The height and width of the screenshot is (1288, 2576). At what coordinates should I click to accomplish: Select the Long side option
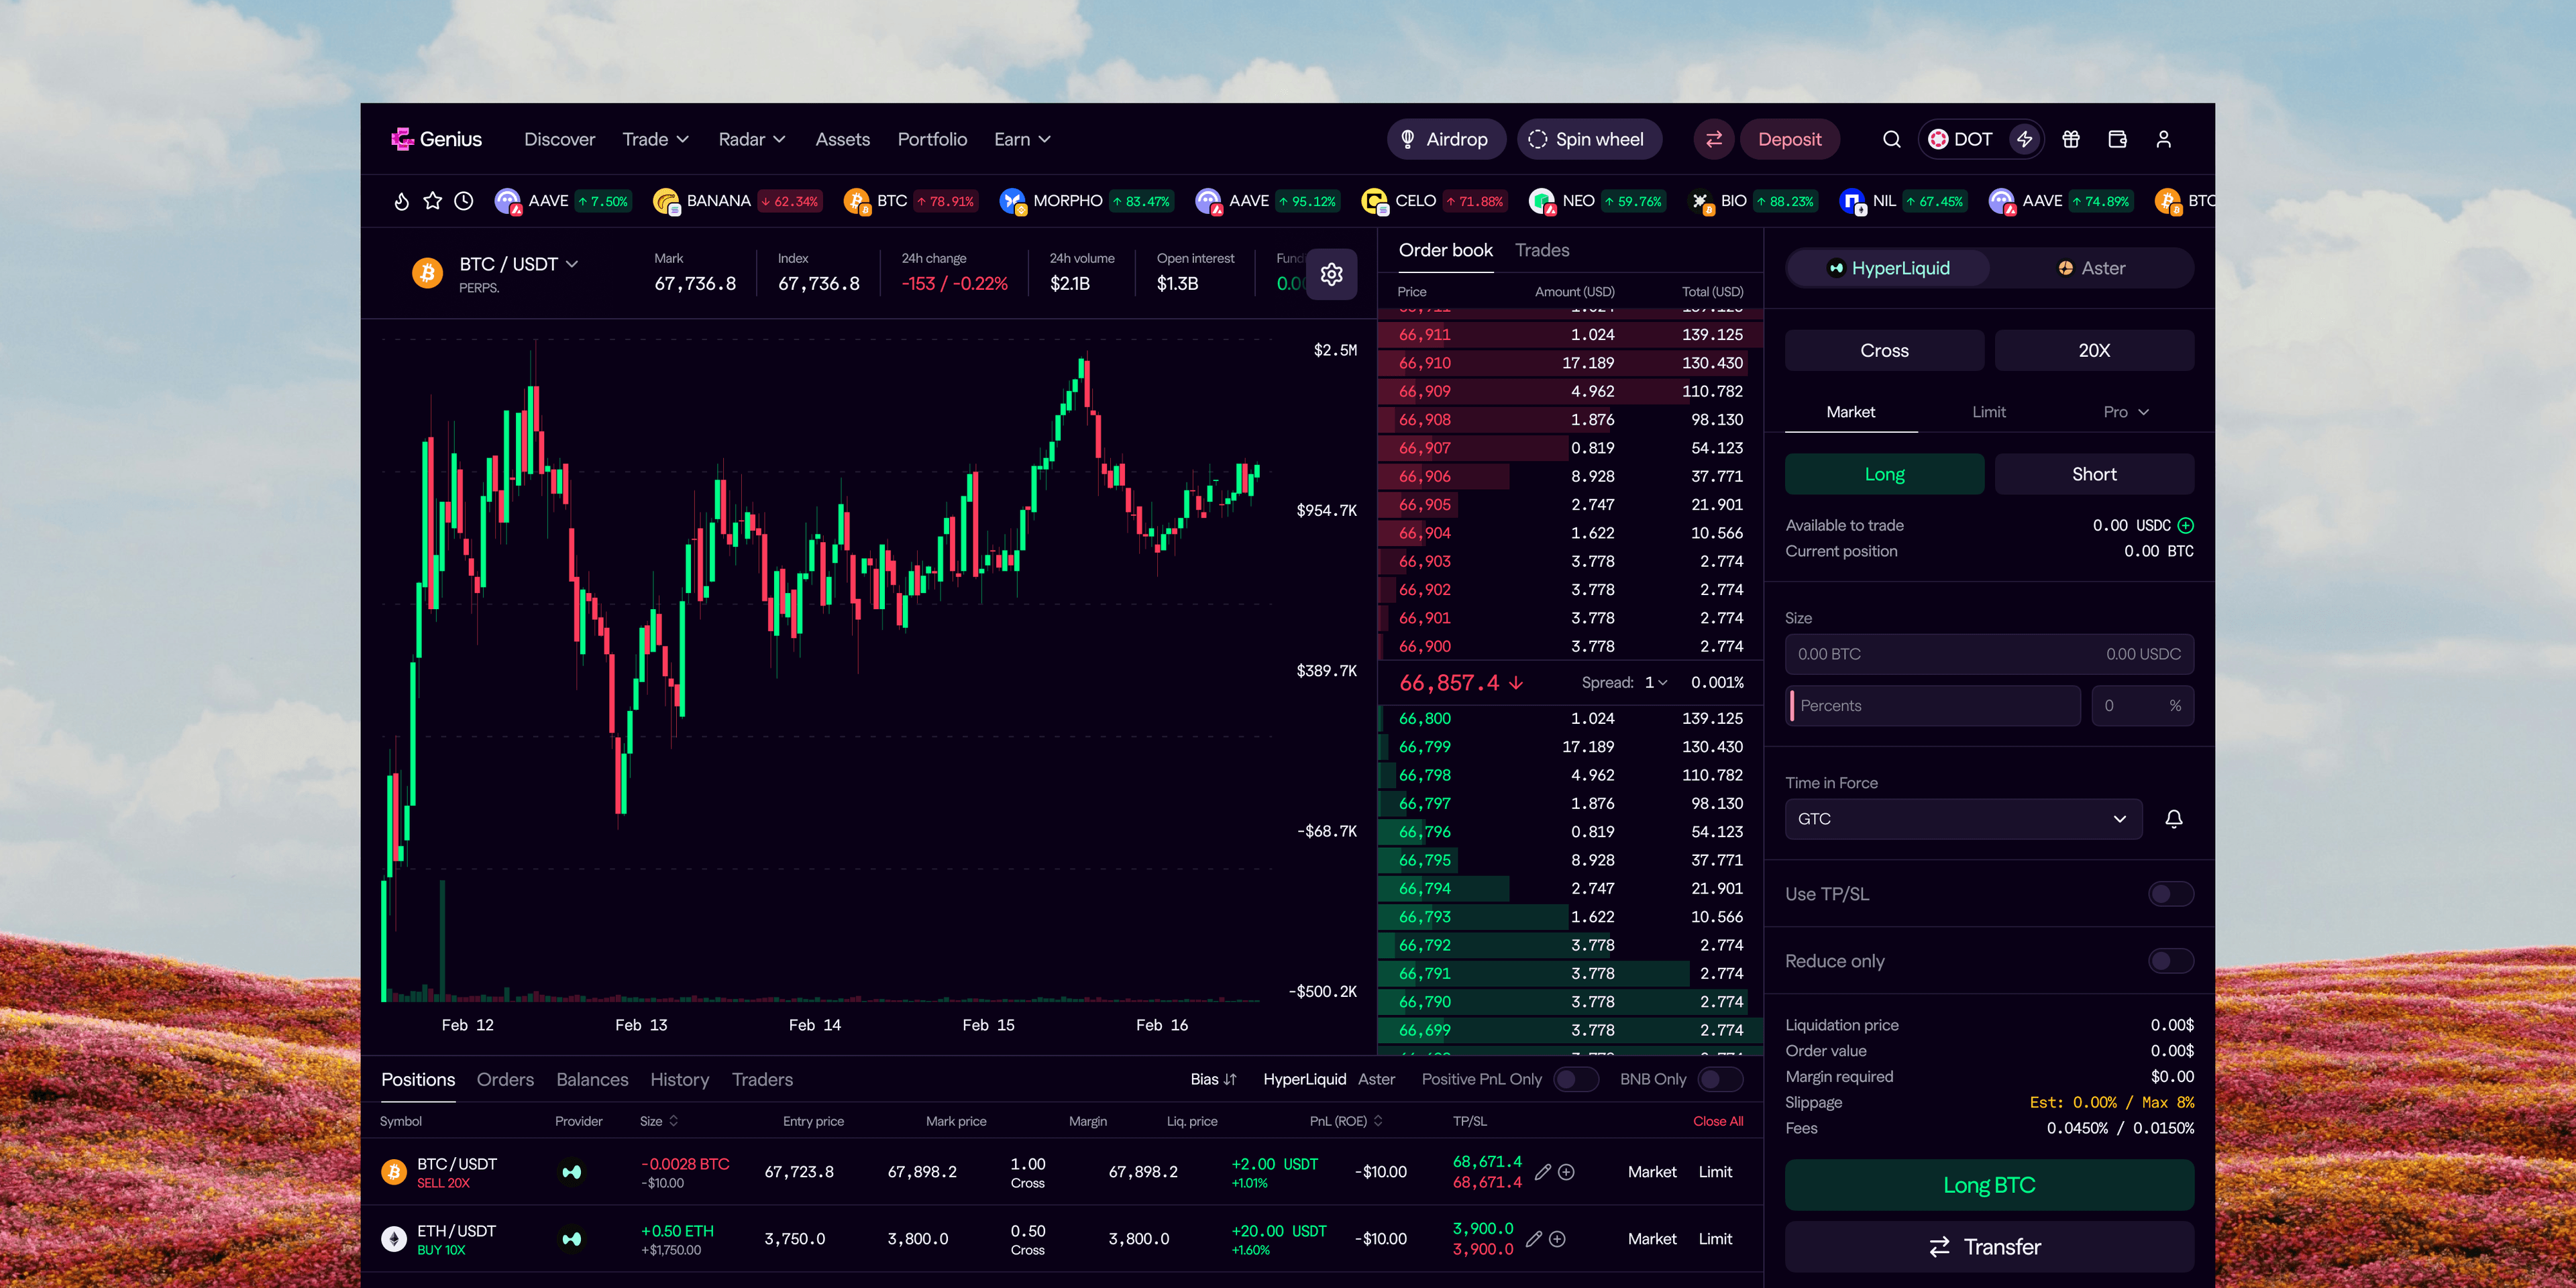[x=1884, y=474]
